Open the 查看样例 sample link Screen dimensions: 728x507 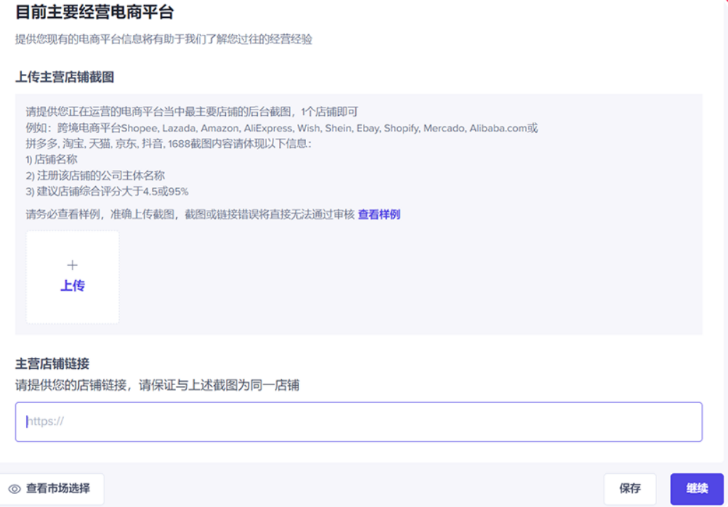click(379, 214)
